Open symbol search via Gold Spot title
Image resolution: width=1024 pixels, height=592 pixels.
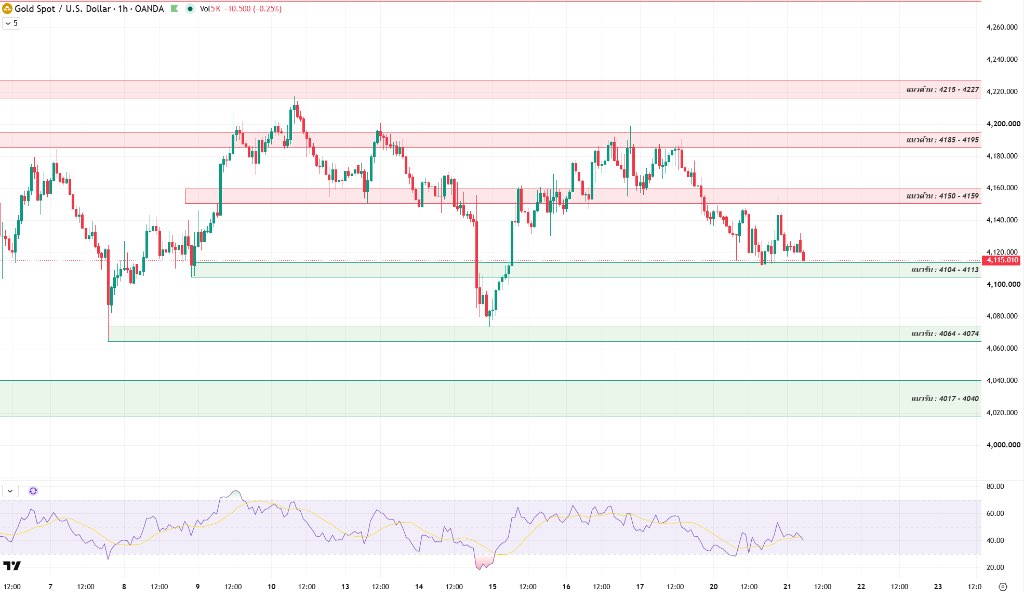coord(89,8)
